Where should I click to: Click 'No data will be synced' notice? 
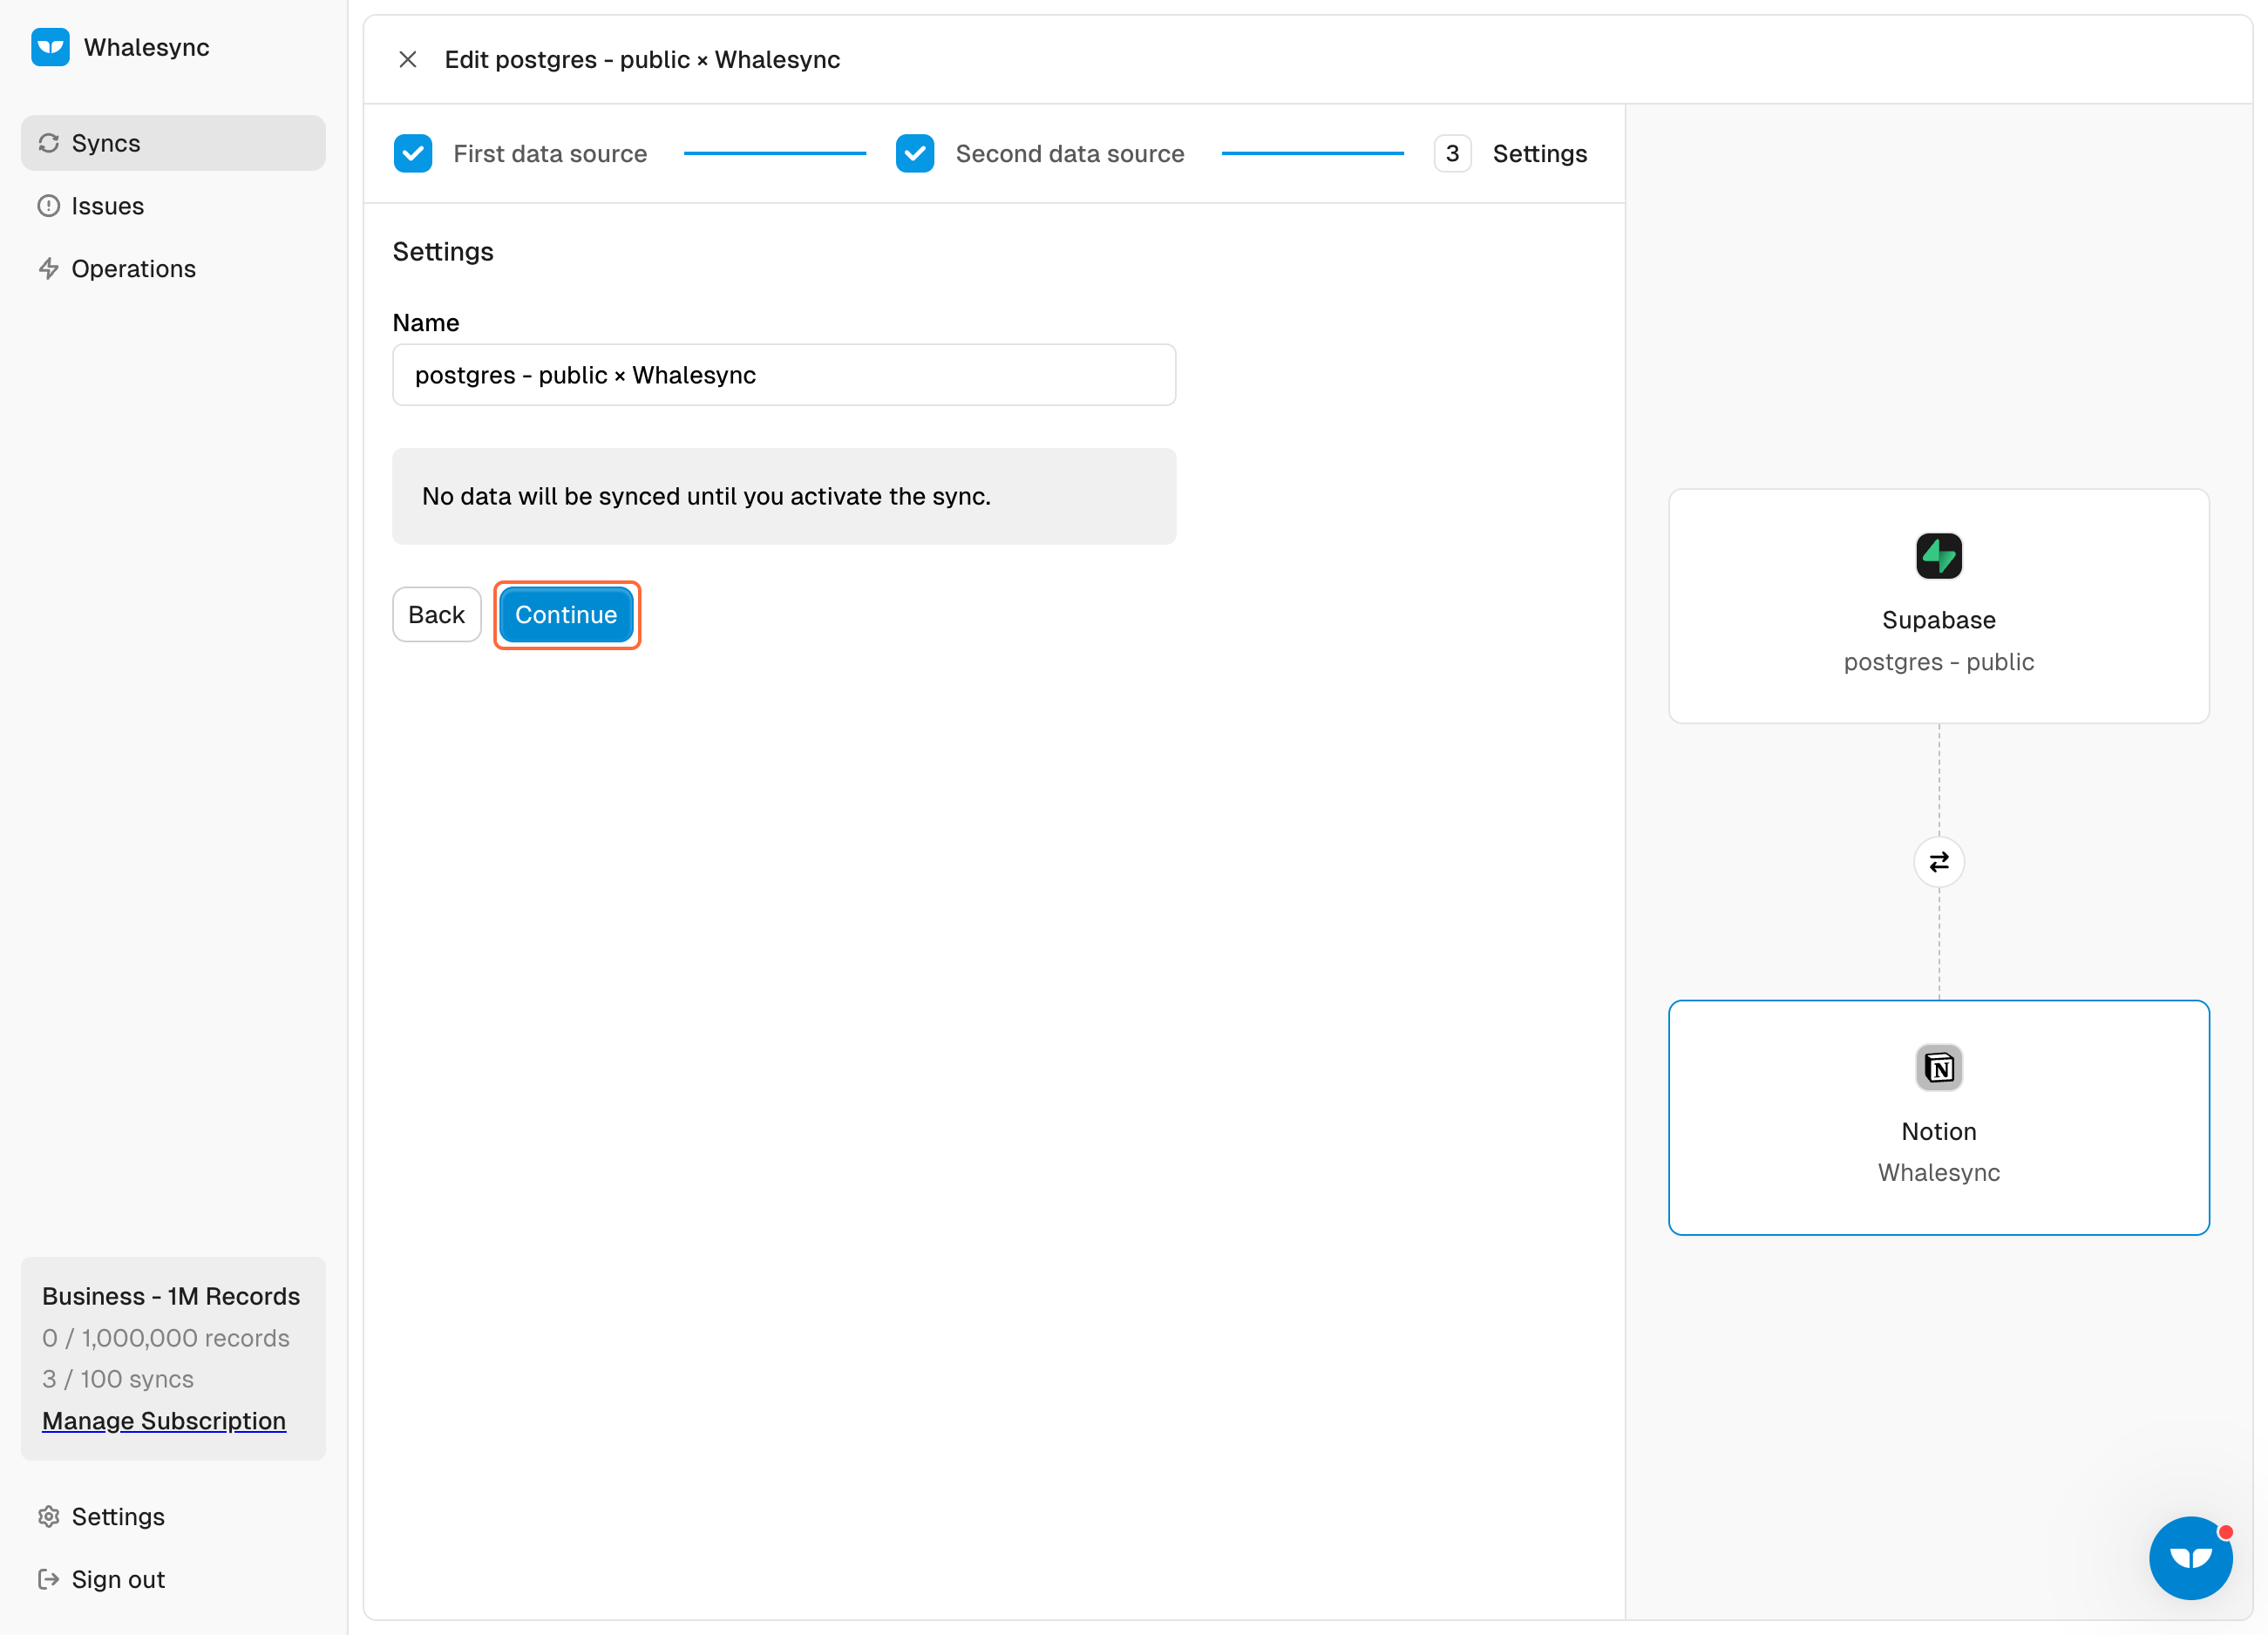784,496
